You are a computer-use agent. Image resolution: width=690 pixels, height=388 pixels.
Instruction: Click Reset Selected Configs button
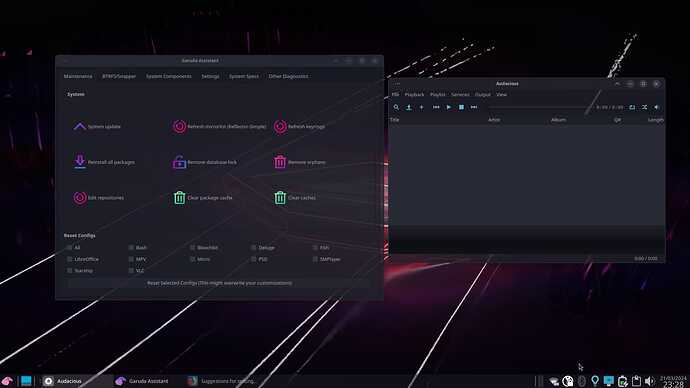click(219, 283)
